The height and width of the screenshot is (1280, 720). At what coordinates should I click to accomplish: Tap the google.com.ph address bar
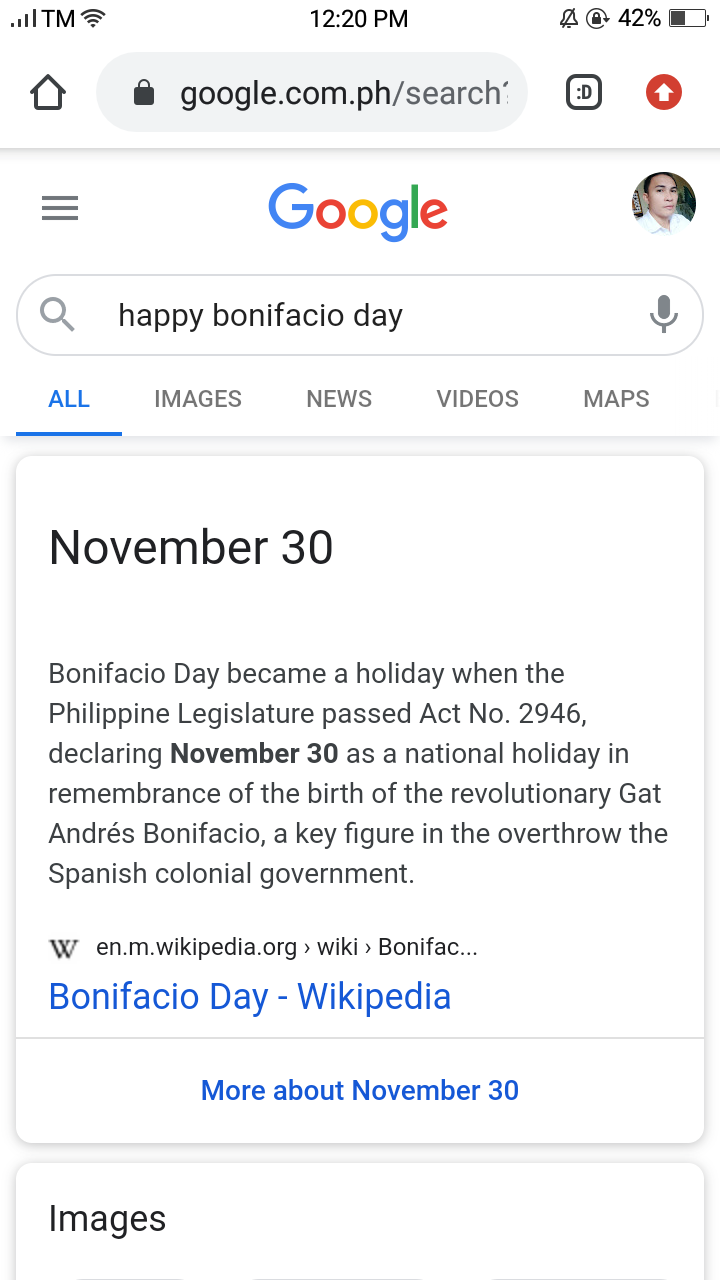pyautogui.click(x=311, y=93)
